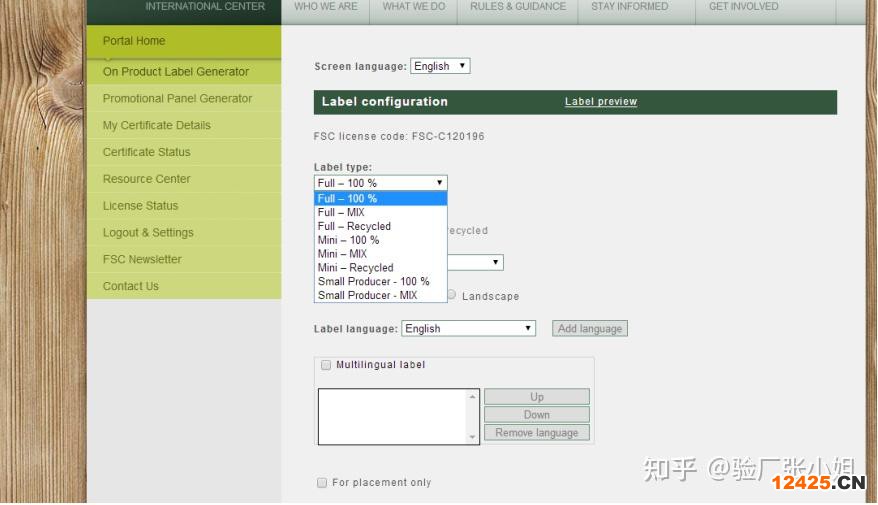View My Certificate Details
Viewport: 878px width, 505px height.
(x=156, y=126)
